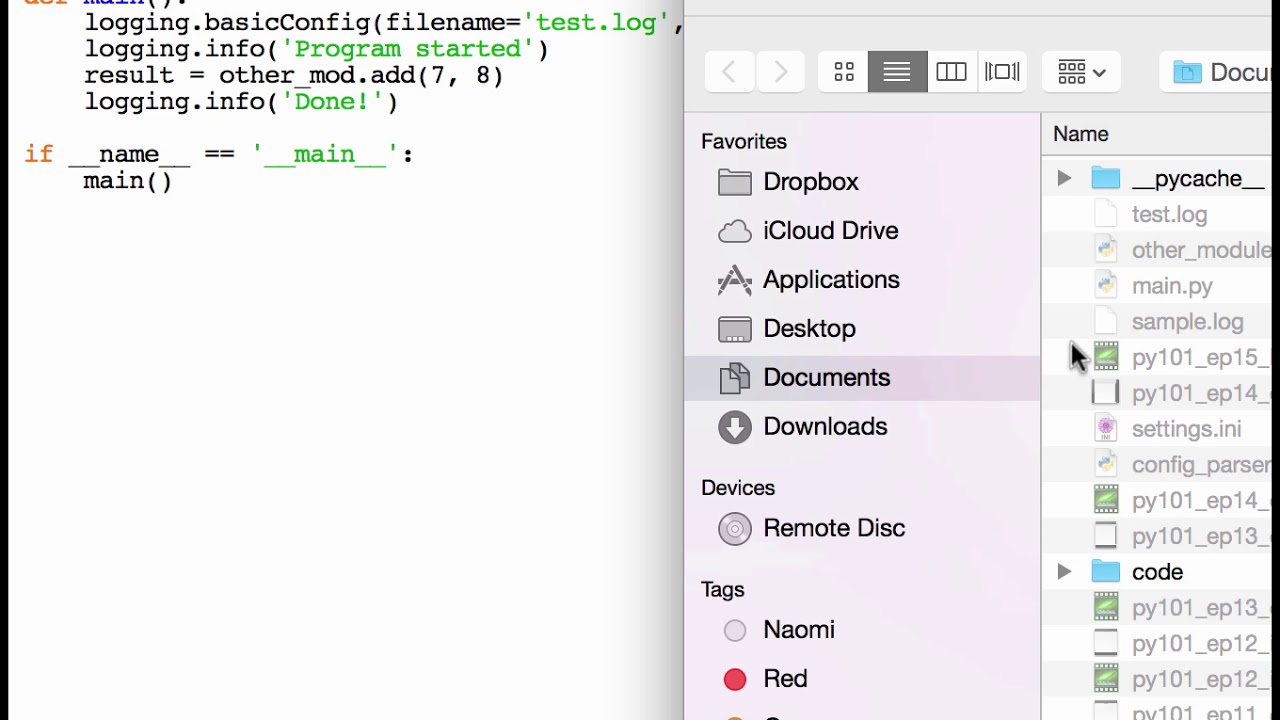Expand the __pycache__ folder triangle
The width and height of the screenshot is (1280, 720).
[x=1064, y=179]
